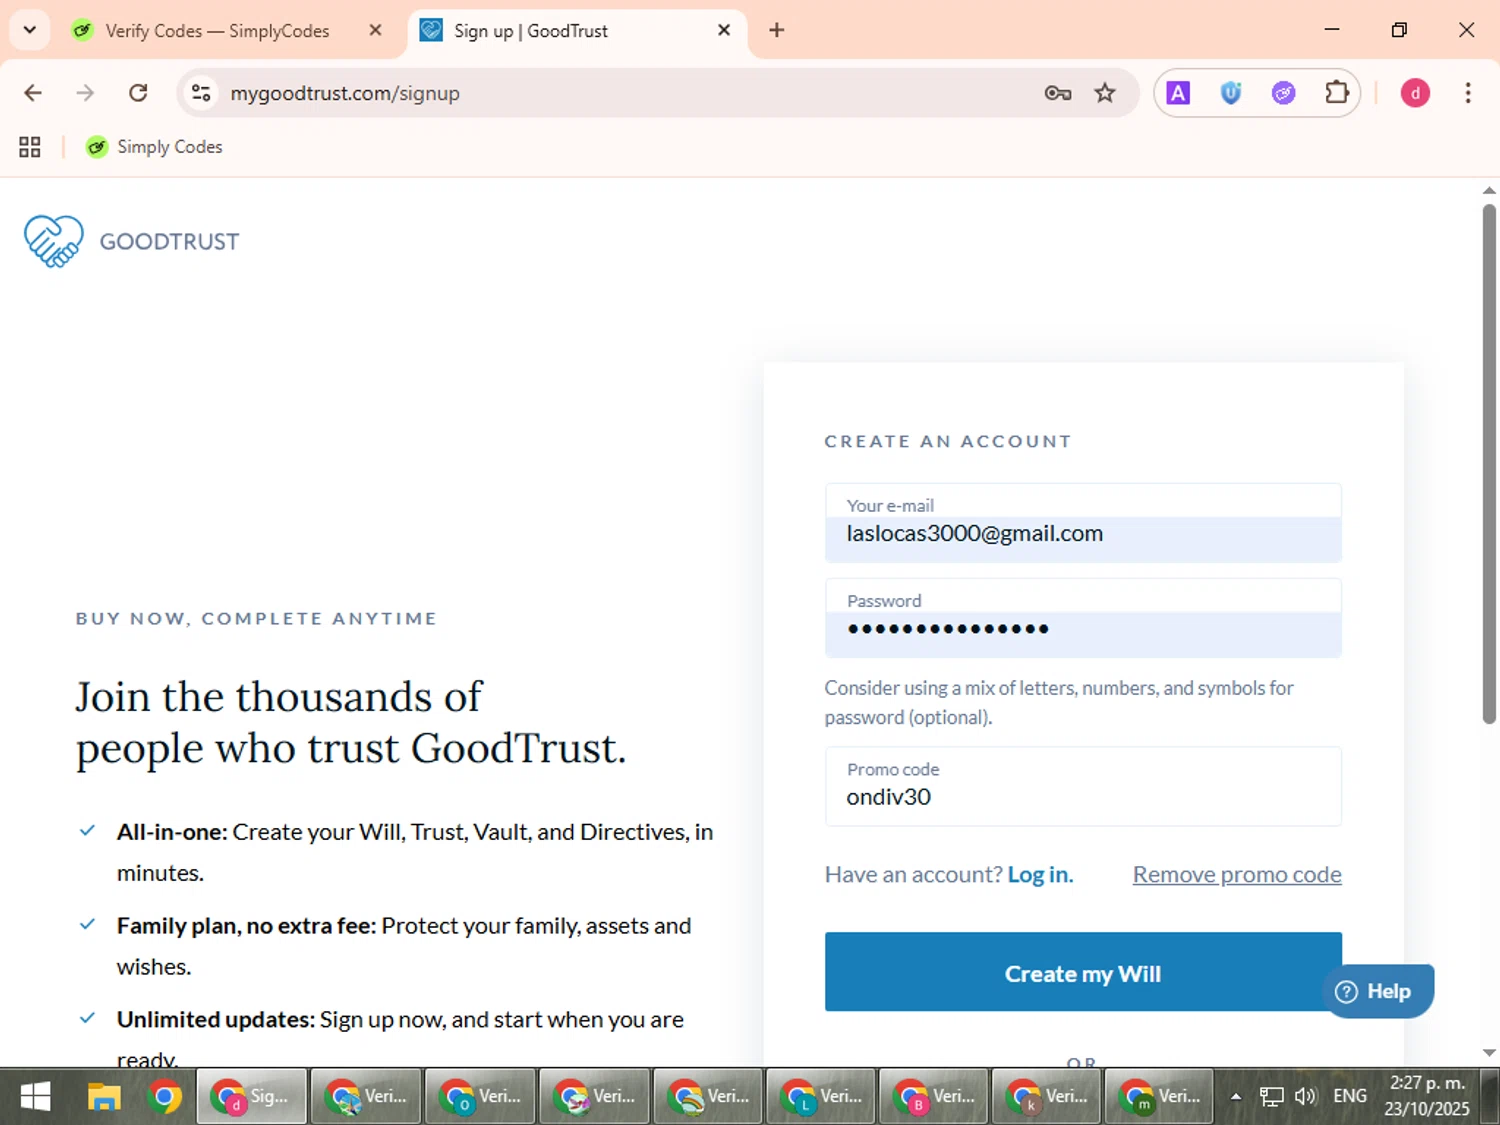Click the All-in-one bullet text
Screen dimensions: 1500x1125
(415, 852)
